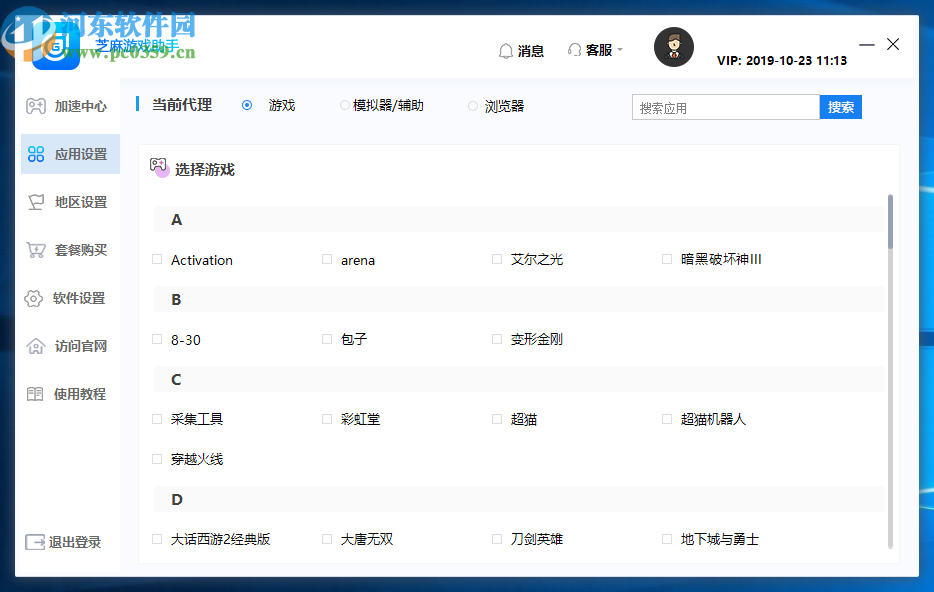Check the 采集工具 checkbox

pos(157,419)
